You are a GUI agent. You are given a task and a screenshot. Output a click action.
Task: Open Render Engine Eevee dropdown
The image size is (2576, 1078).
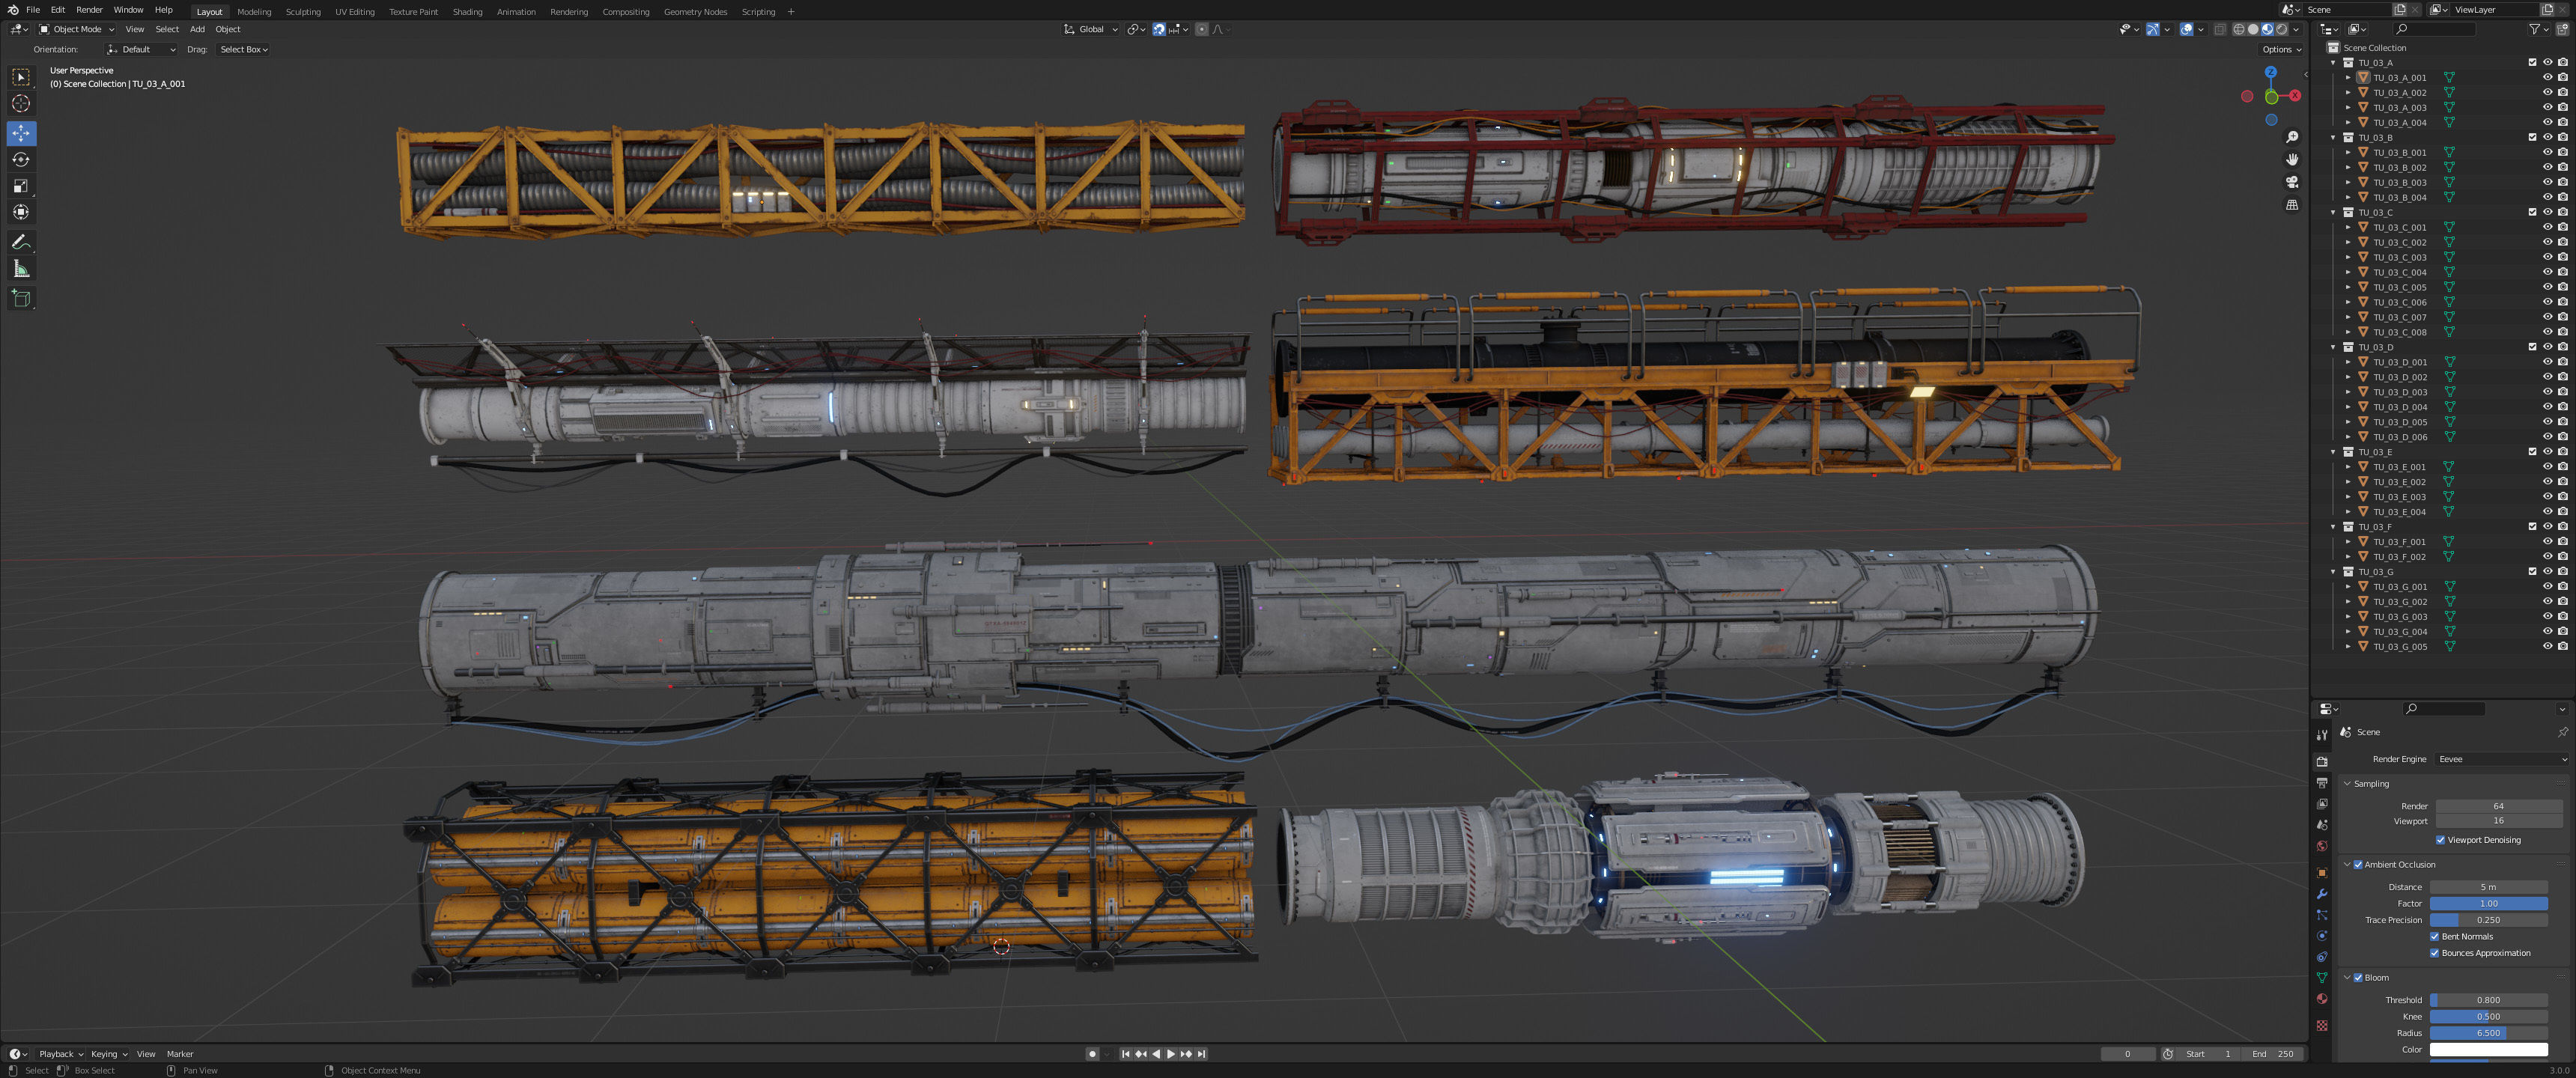pyautogui.click(x=2502, y=759)
